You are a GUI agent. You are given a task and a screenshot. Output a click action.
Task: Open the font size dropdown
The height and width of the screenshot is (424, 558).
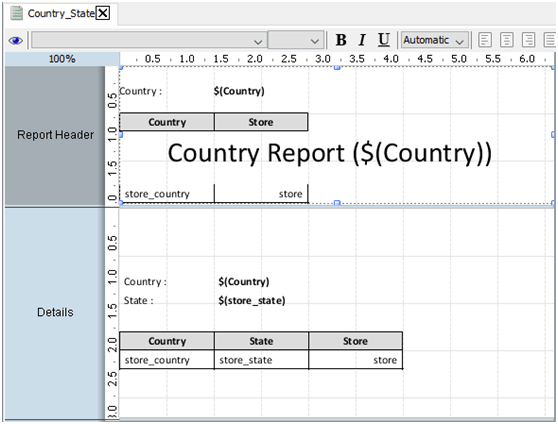[x=295, y=40]
